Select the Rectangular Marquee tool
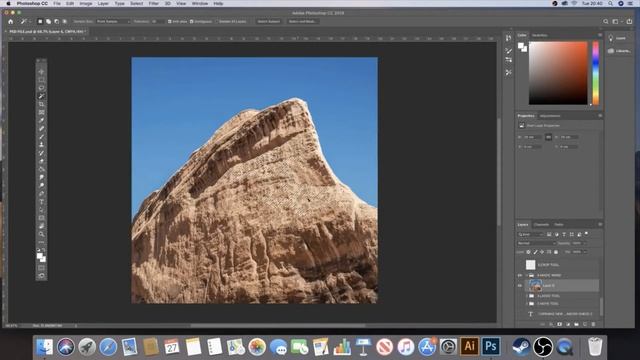640x360 pixels. (41, 80)
